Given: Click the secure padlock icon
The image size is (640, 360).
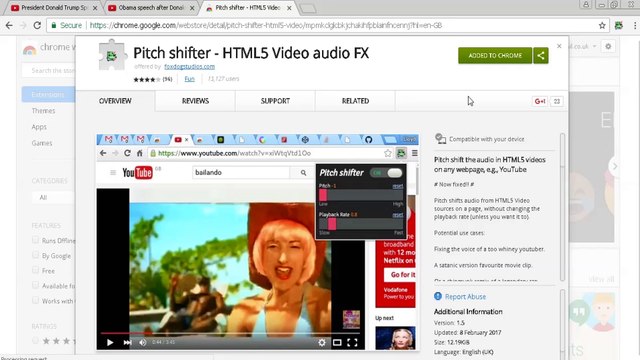Looking at the screenshot, I should (x=53, y=25).
